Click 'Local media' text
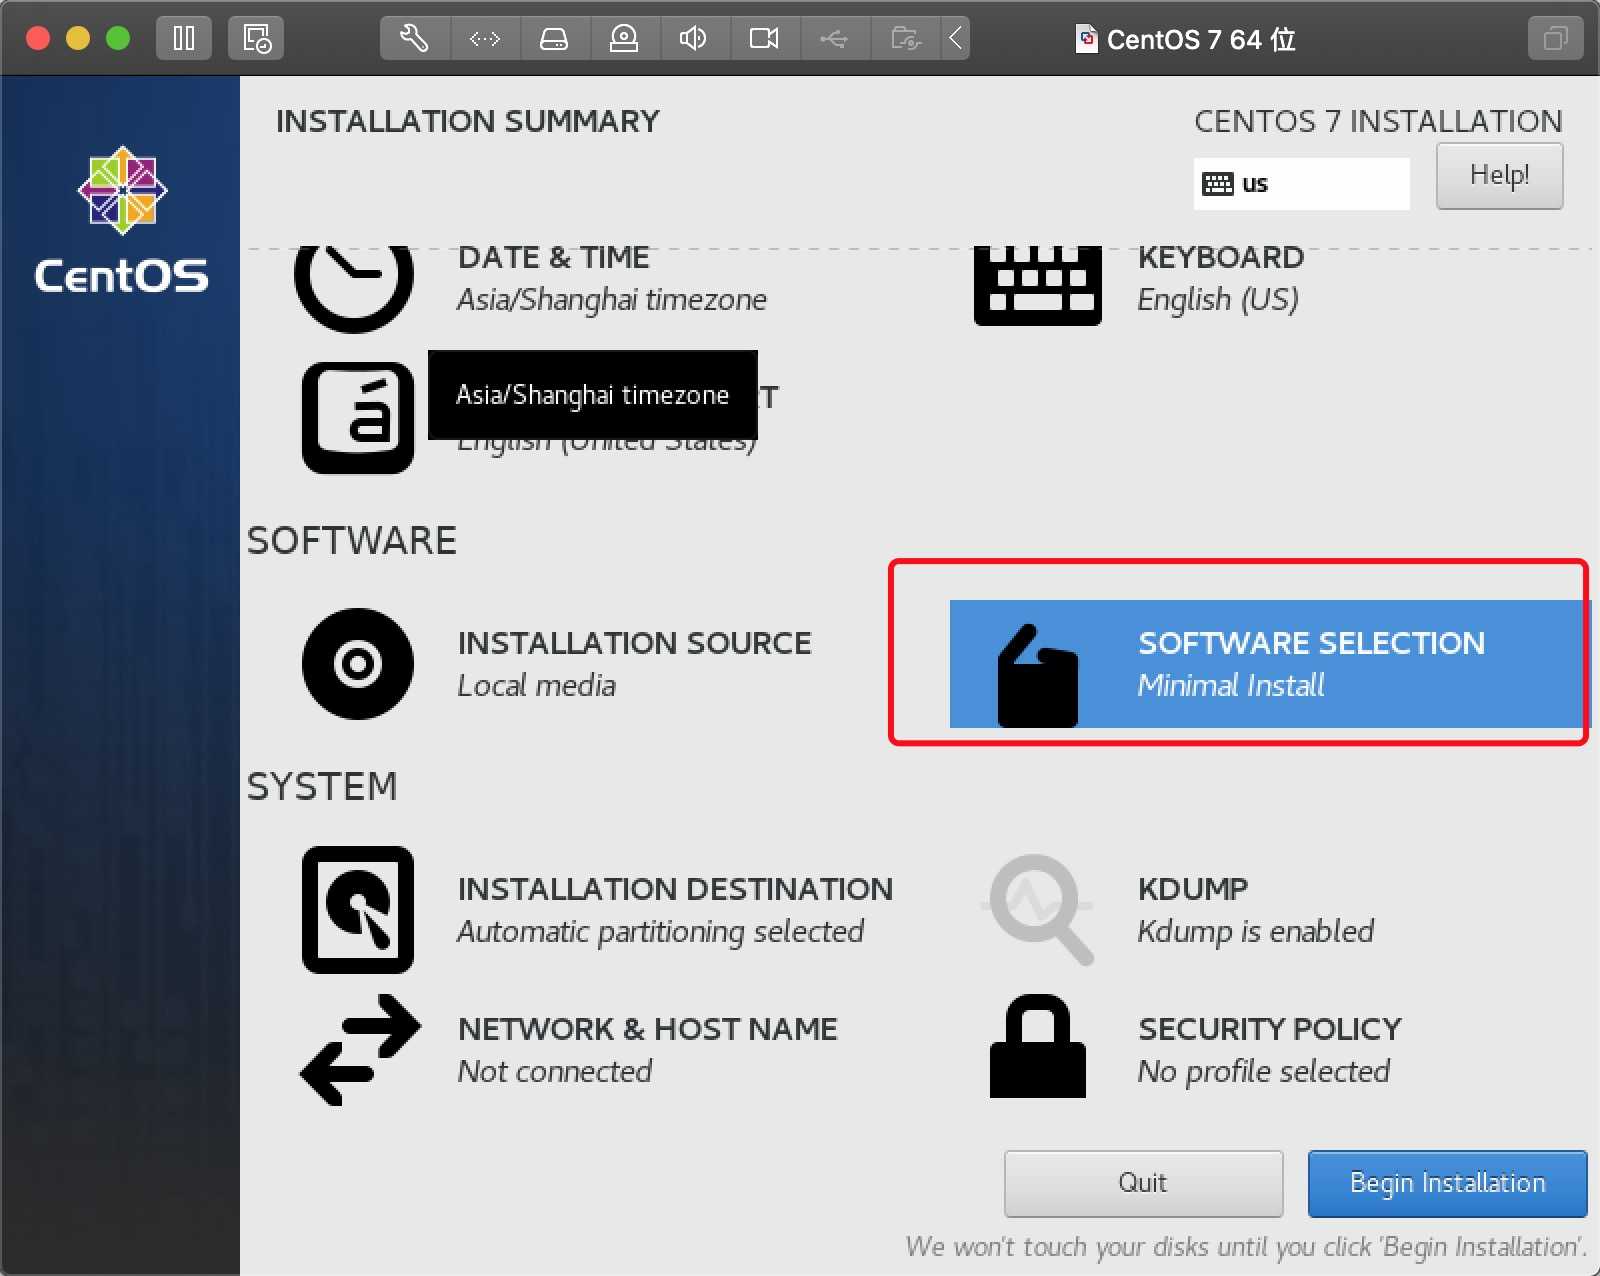This screenshot has width=1600, height=1276. [x=536, y=686]
